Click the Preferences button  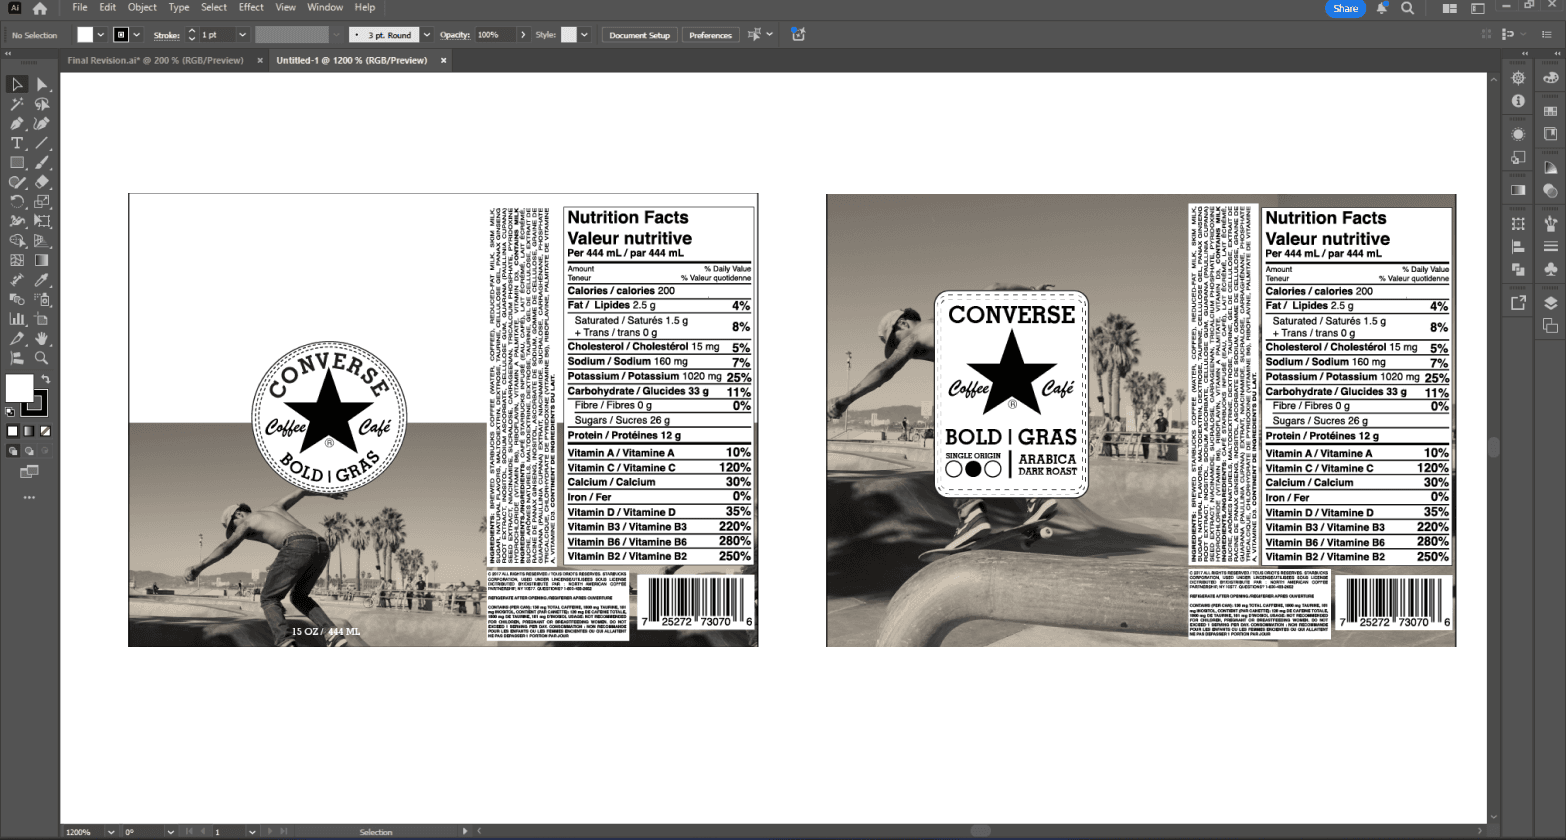710,35
